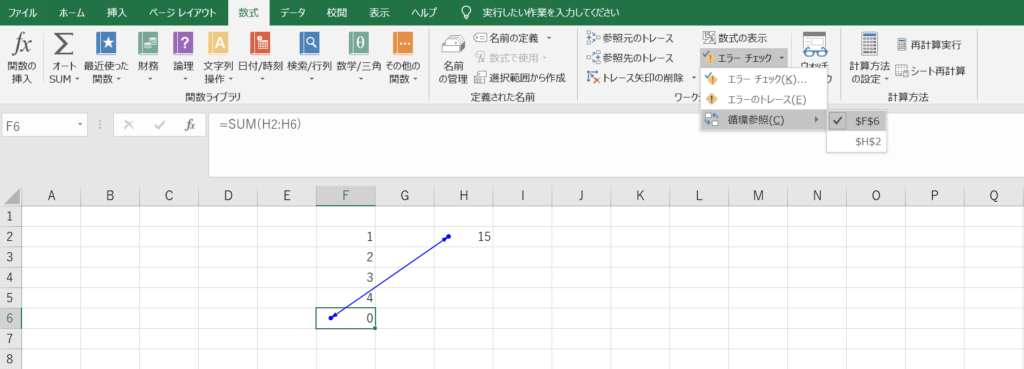Viewport: 1024px width, 369px height.
Task: Click 参照元のトレース
Action: click(x=630, y=38)
